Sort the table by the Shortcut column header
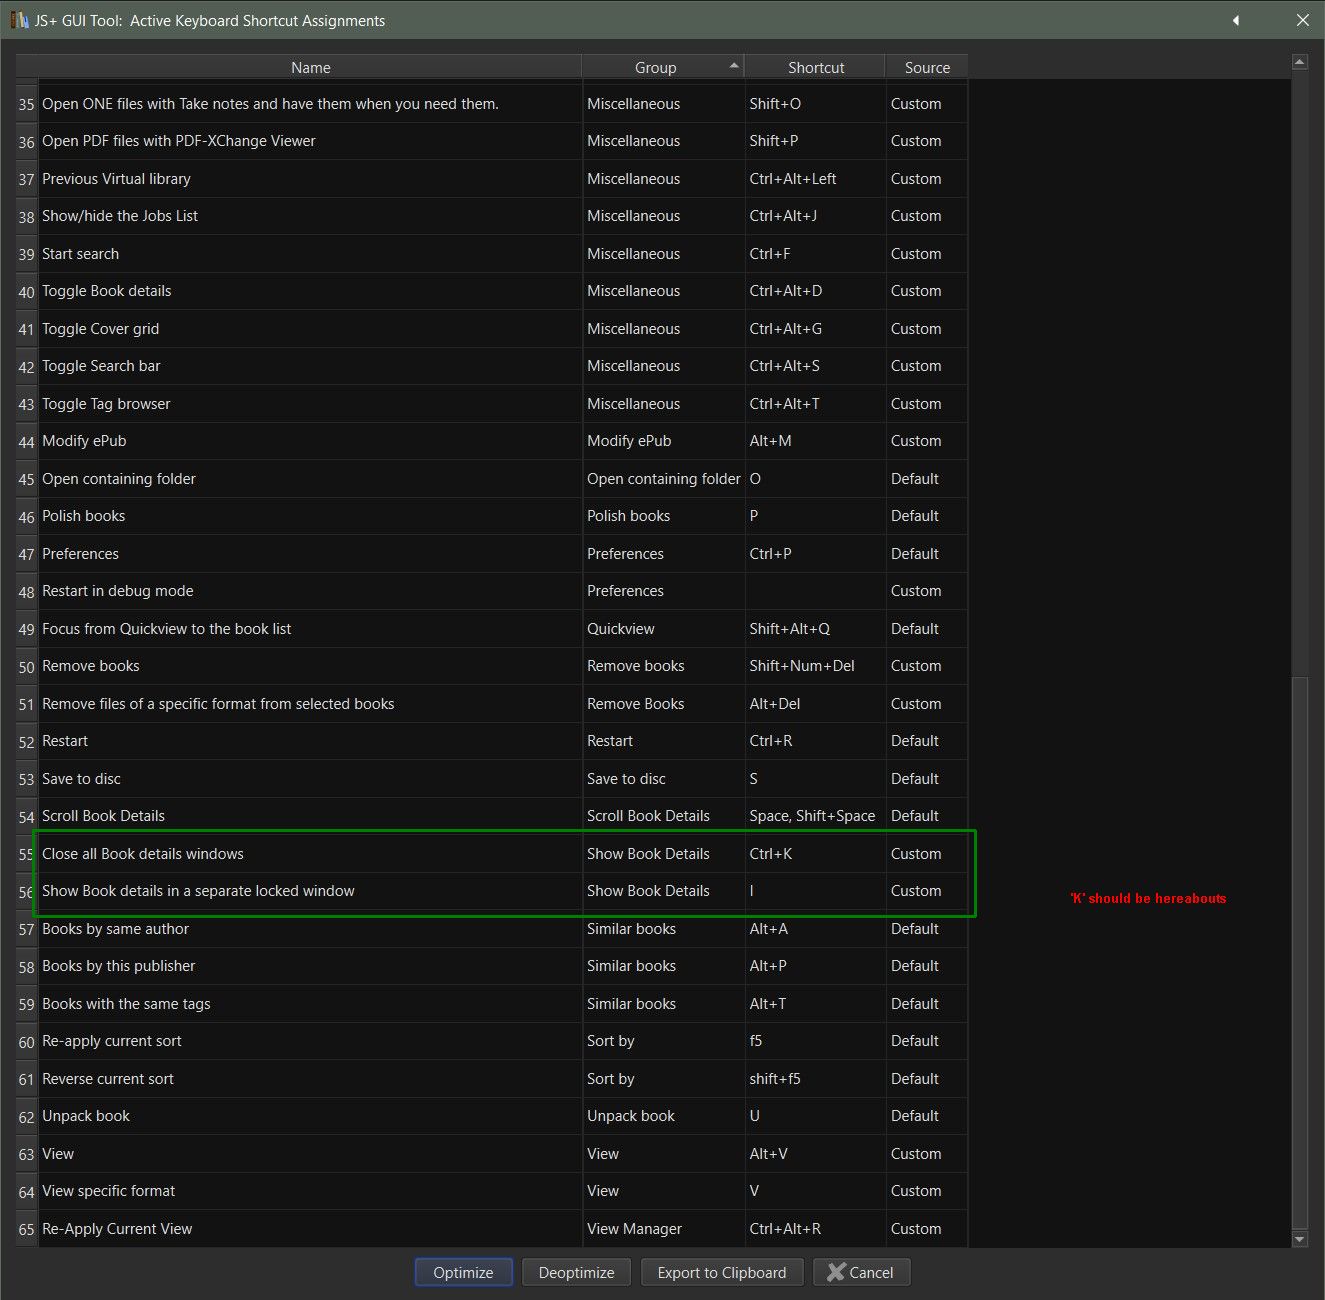This screenshot has width=1325, height=1300. click(815, 67)
